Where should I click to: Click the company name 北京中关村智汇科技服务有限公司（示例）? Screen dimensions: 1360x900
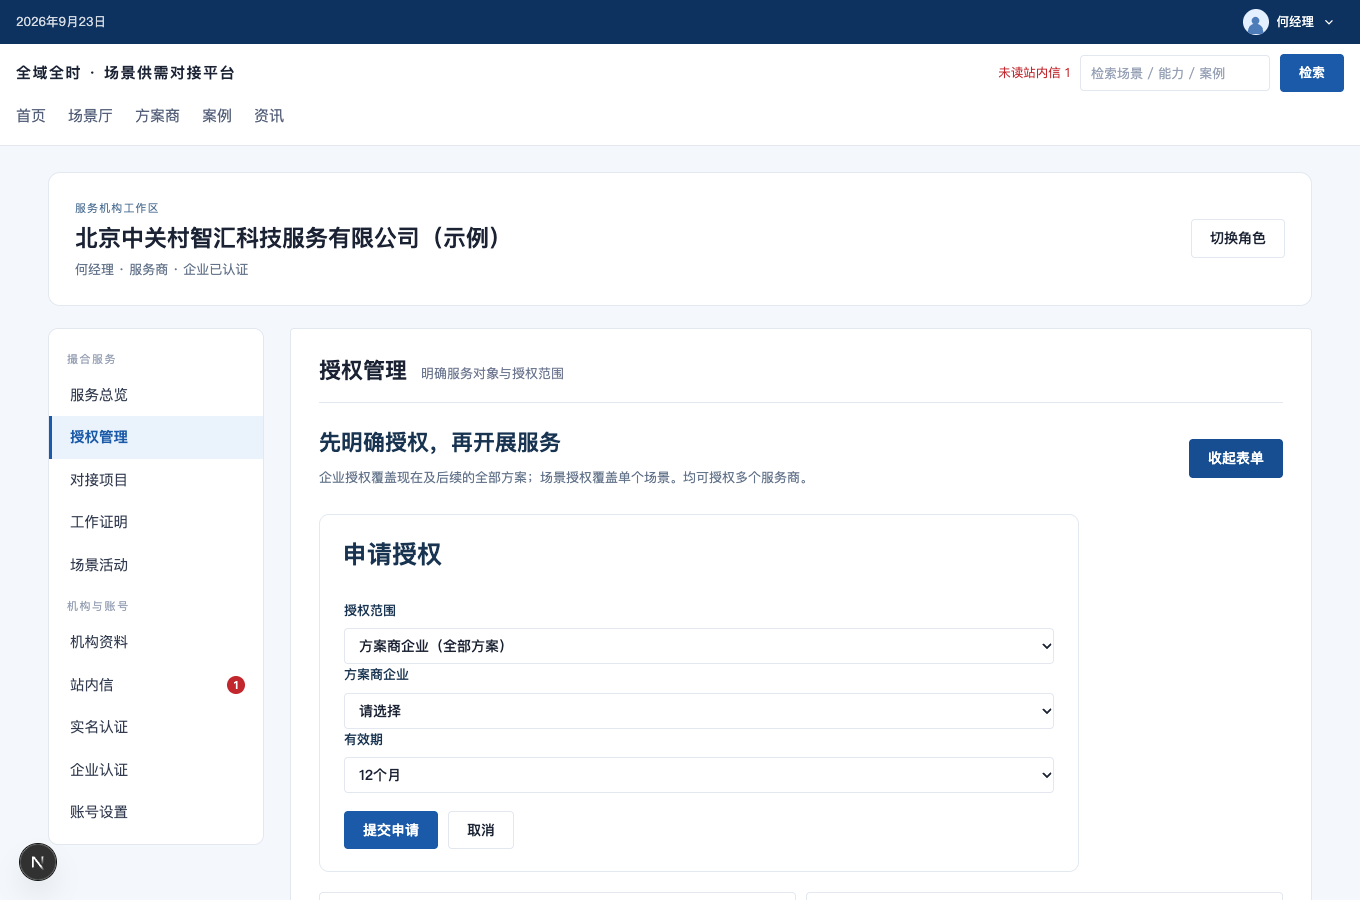click(290, 238)
